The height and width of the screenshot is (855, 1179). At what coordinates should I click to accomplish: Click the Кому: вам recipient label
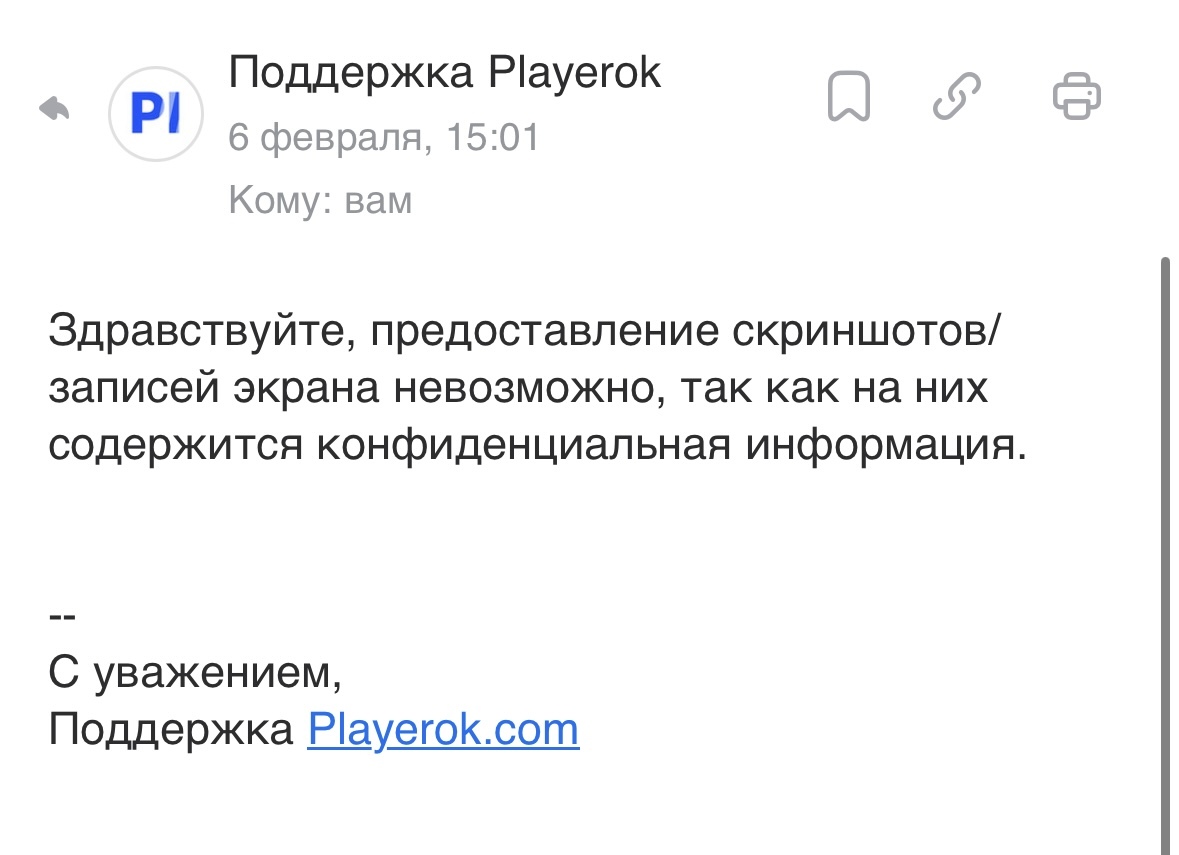pos(320,198)
